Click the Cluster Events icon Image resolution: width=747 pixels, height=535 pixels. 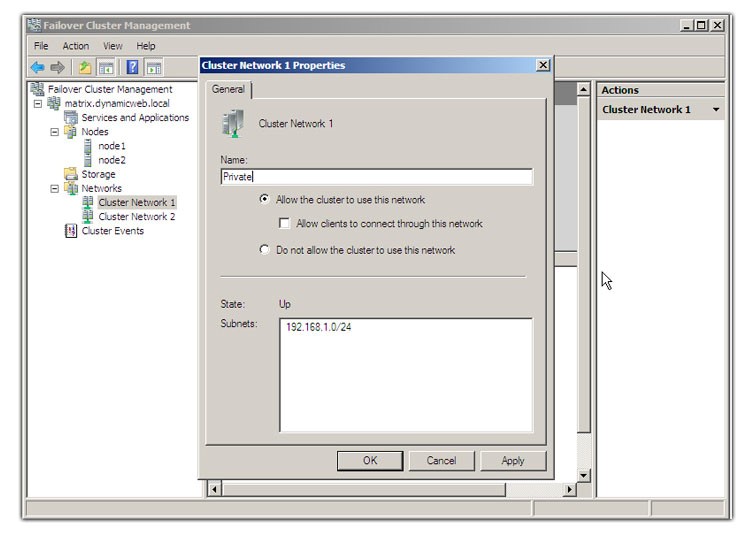pyautogui.click(x=71, y=231)
